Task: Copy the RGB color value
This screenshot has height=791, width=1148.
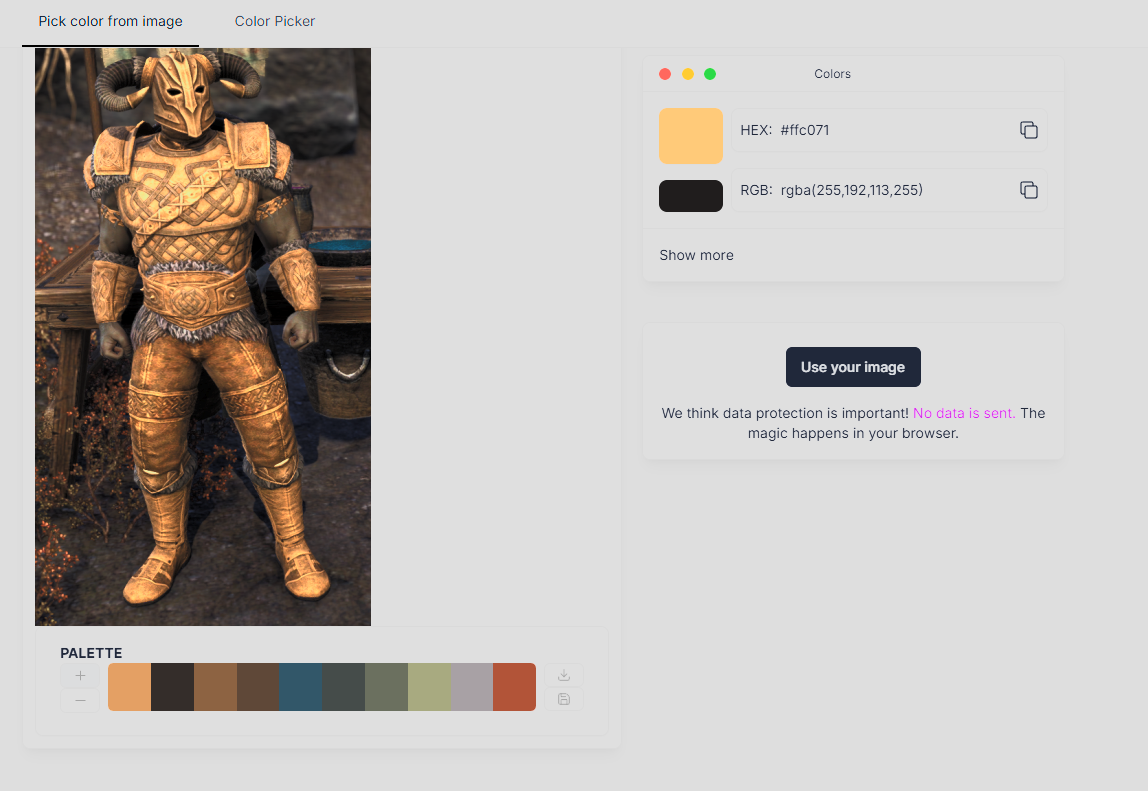Action: click(1029, 190)
